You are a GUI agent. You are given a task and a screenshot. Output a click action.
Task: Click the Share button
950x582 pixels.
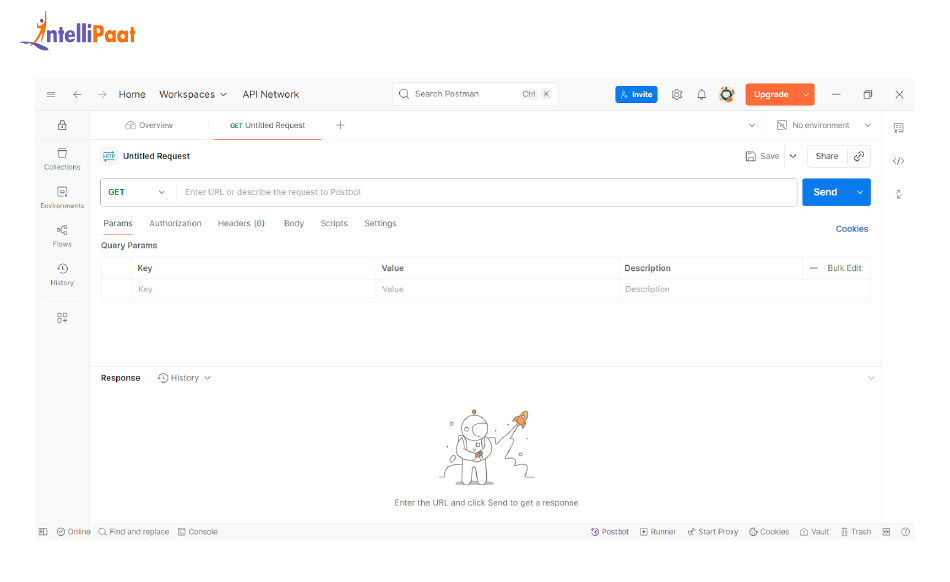(x=826, y=156)
